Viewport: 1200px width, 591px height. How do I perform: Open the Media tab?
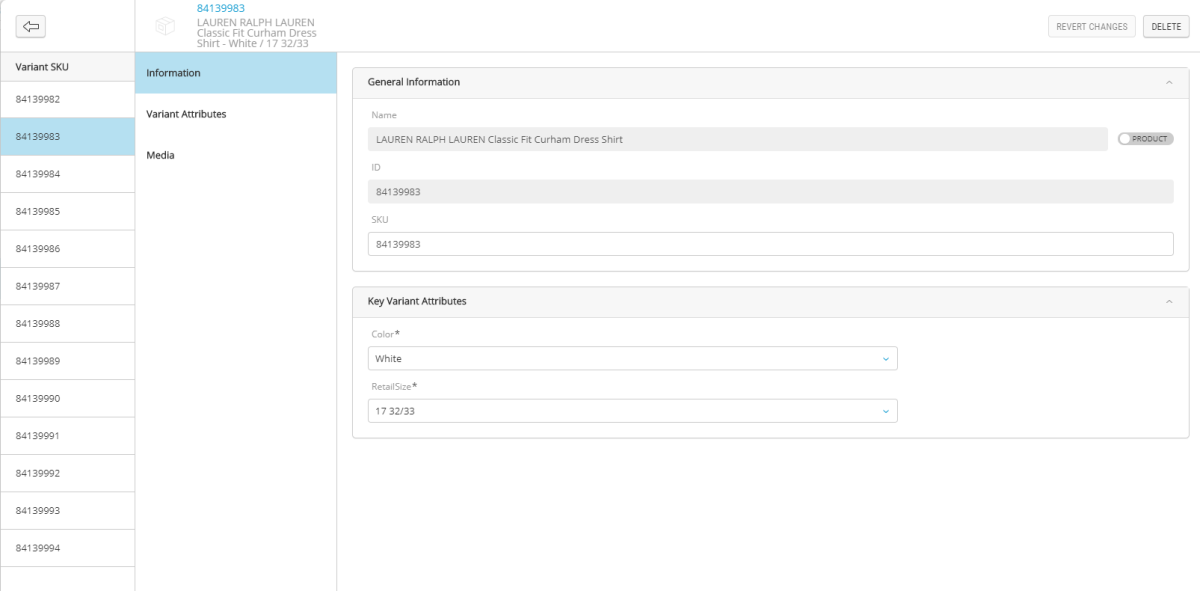[160, 155]
